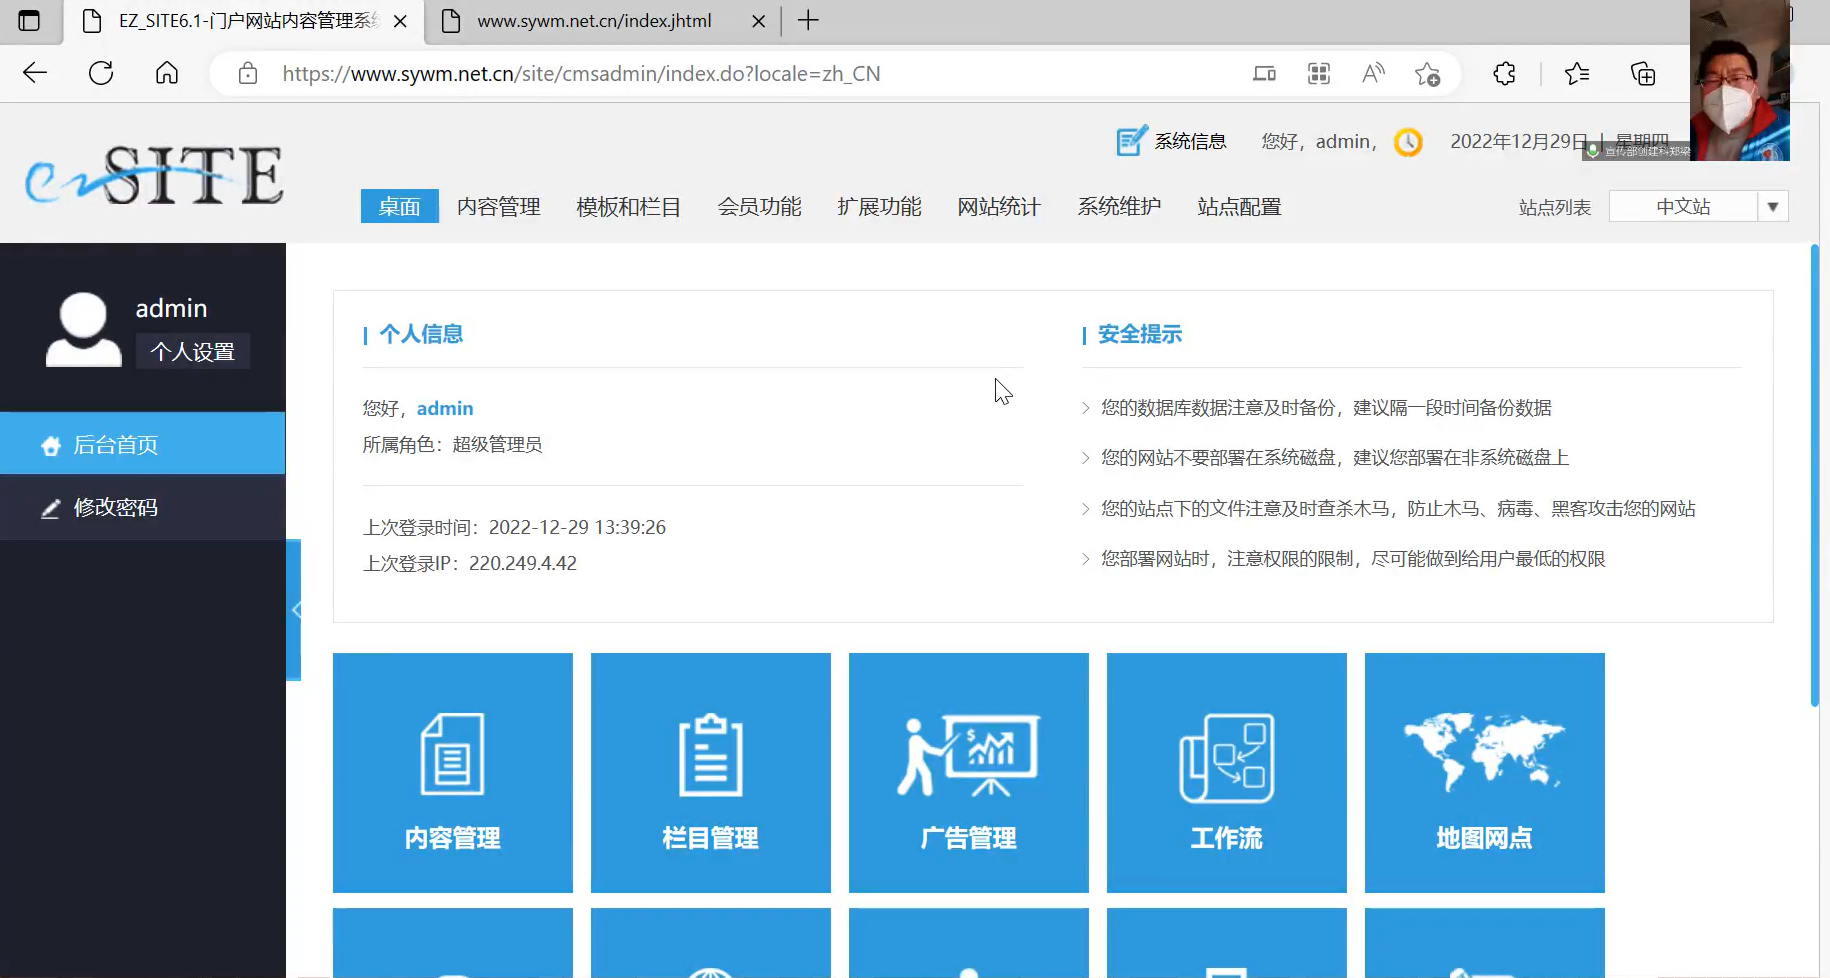Collapse the left sidebar panel handle
The image size is (1830, 978).
(x=294, y=610)
